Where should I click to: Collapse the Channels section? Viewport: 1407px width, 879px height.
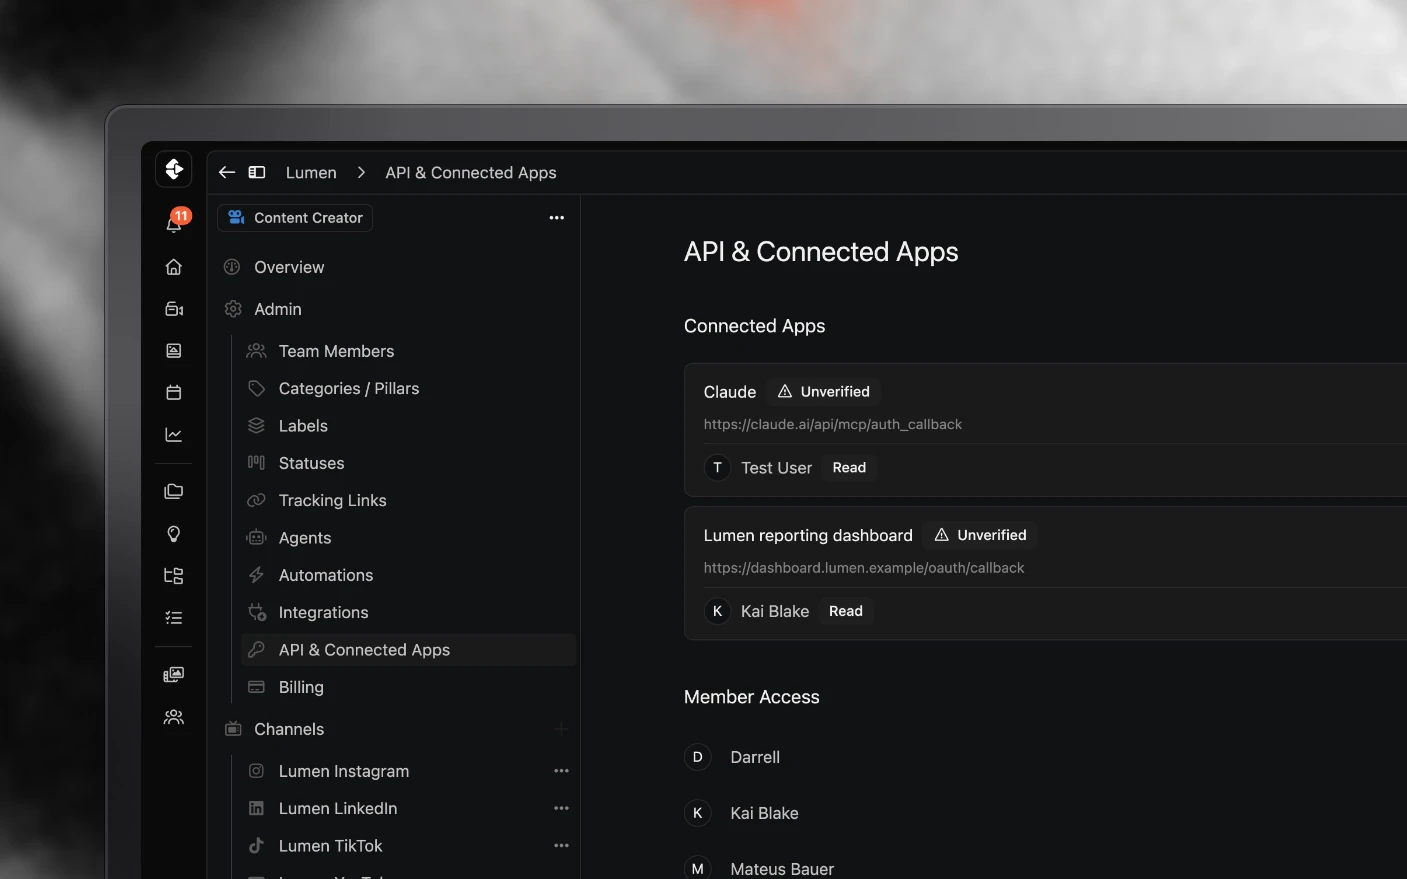coord(289,729)
